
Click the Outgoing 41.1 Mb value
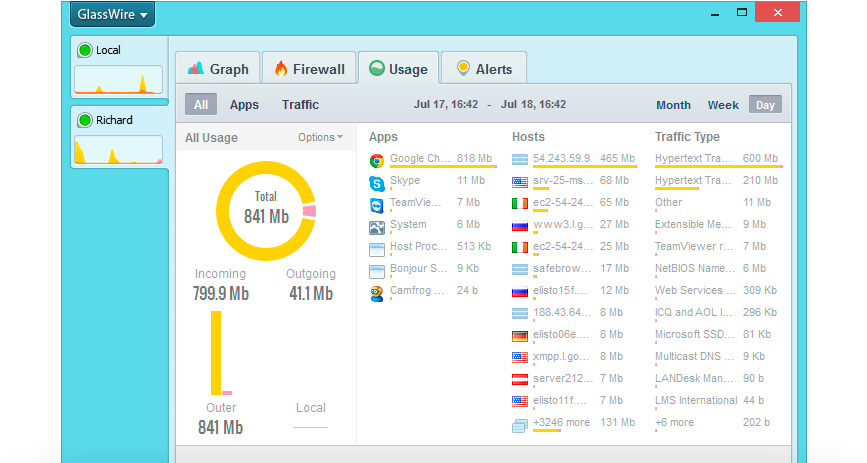pyautogui.click(x=311, y=293)
